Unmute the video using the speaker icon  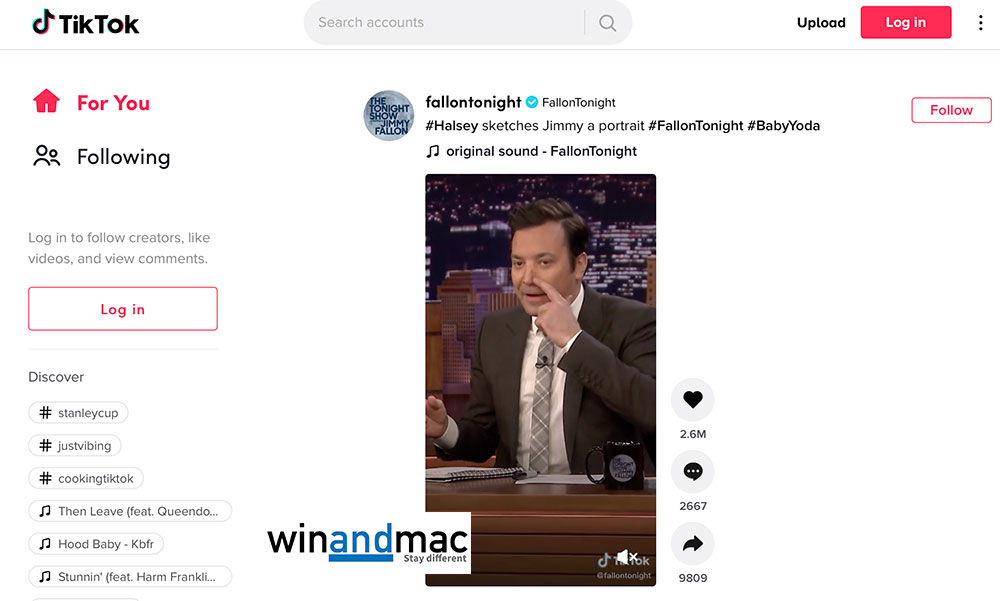pyautogui.click(x=627, y=557)
